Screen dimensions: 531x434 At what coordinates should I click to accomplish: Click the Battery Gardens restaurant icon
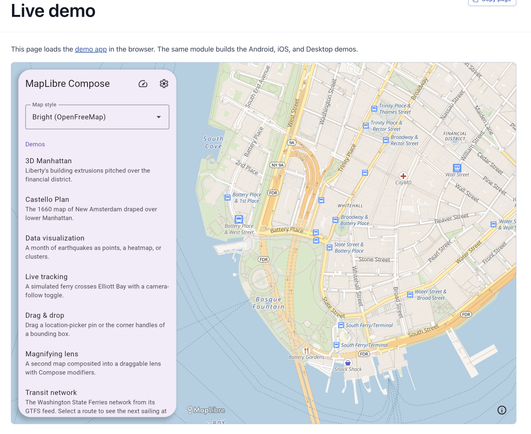coord(306,350)
